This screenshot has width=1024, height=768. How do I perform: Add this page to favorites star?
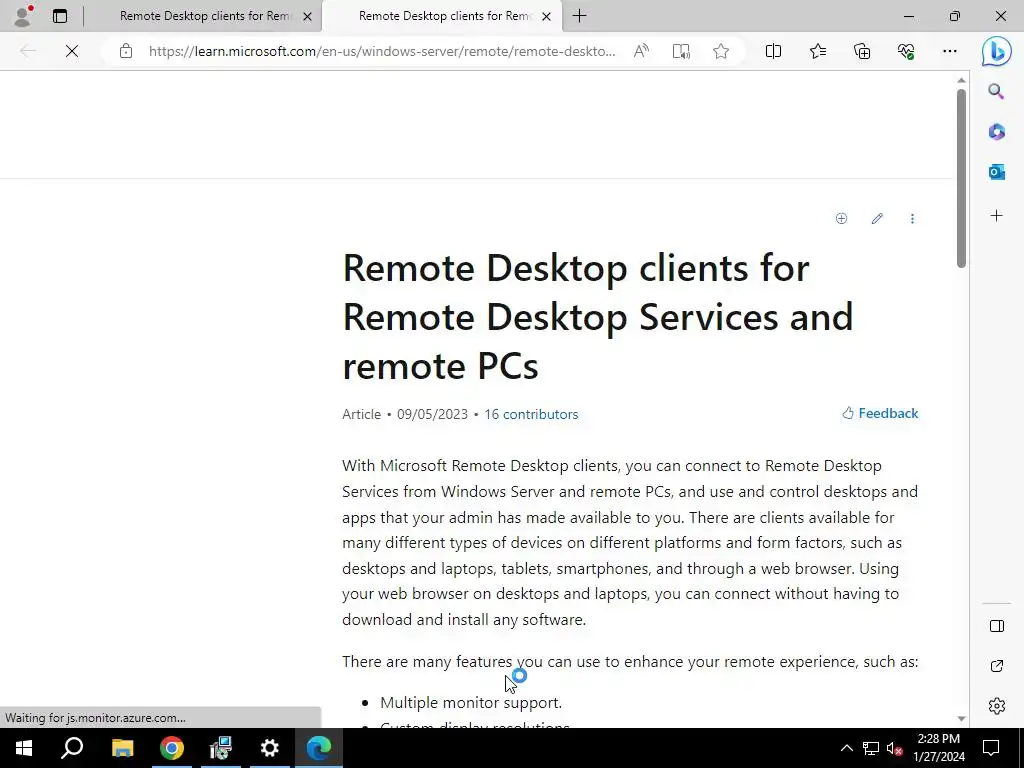721,51
